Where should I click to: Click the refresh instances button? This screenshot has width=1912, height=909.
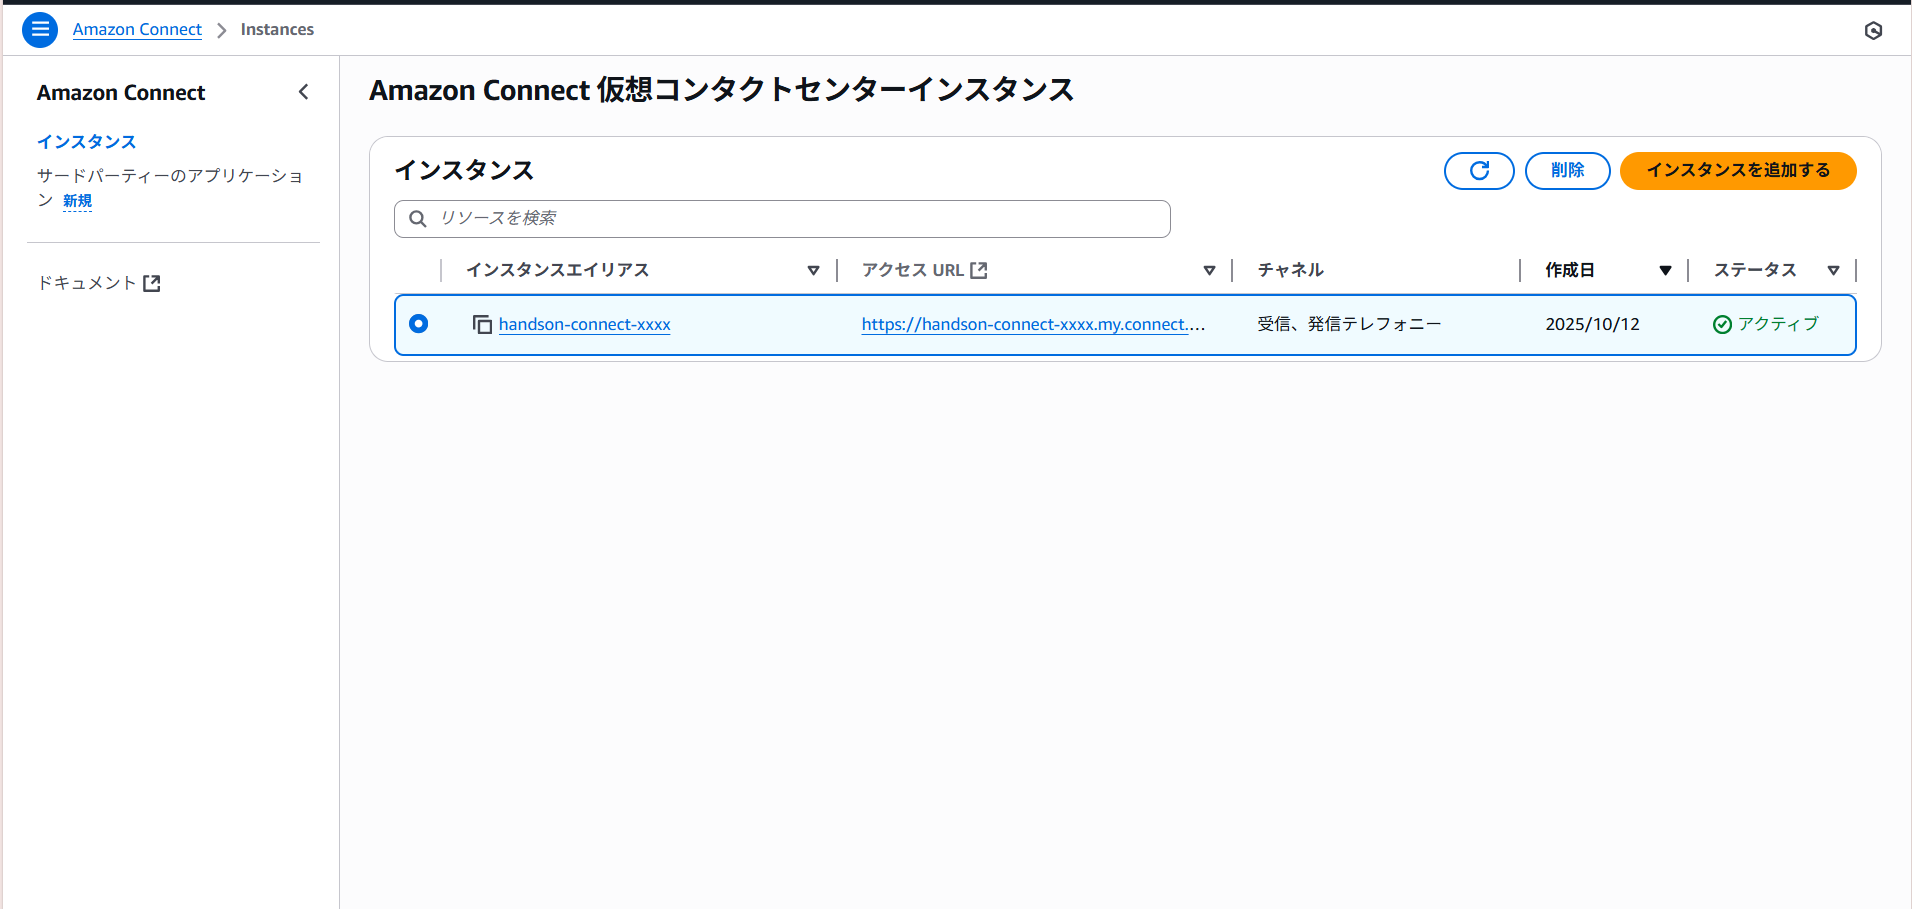tap(1479, 171)
